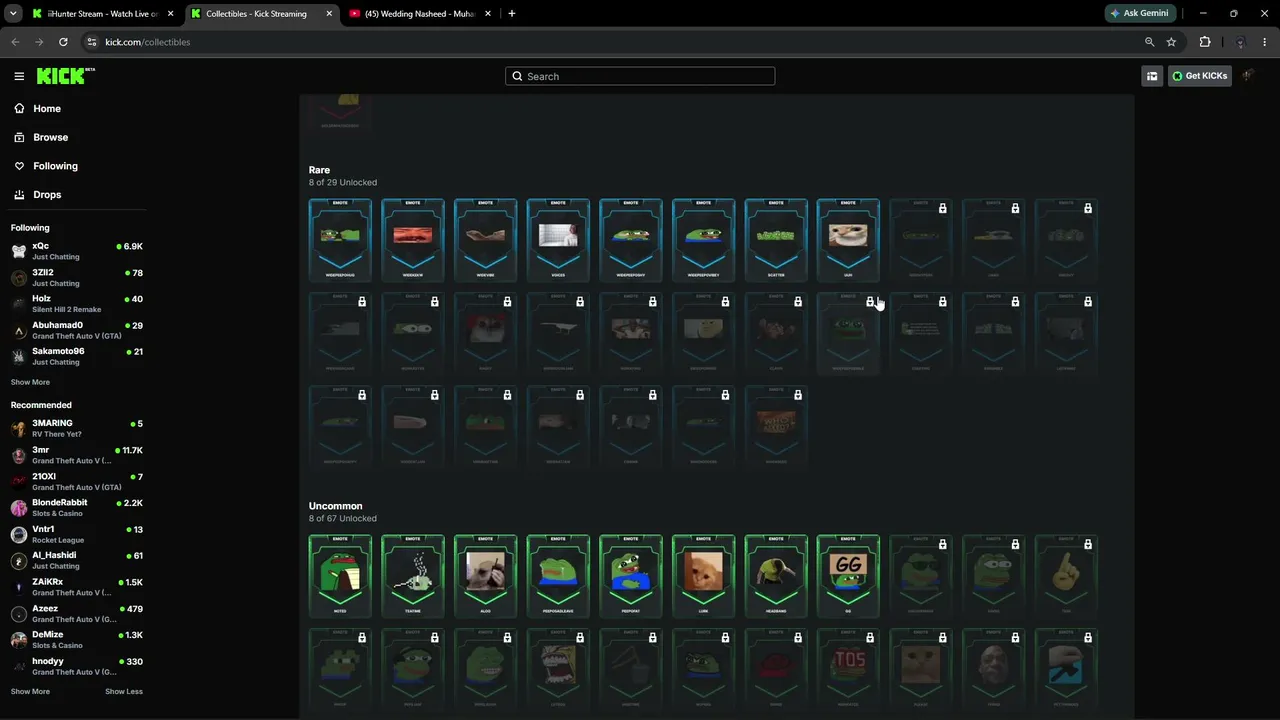
Task: Click the "8 of 29 Unlocked" Rare count
Action: [343, 183]
